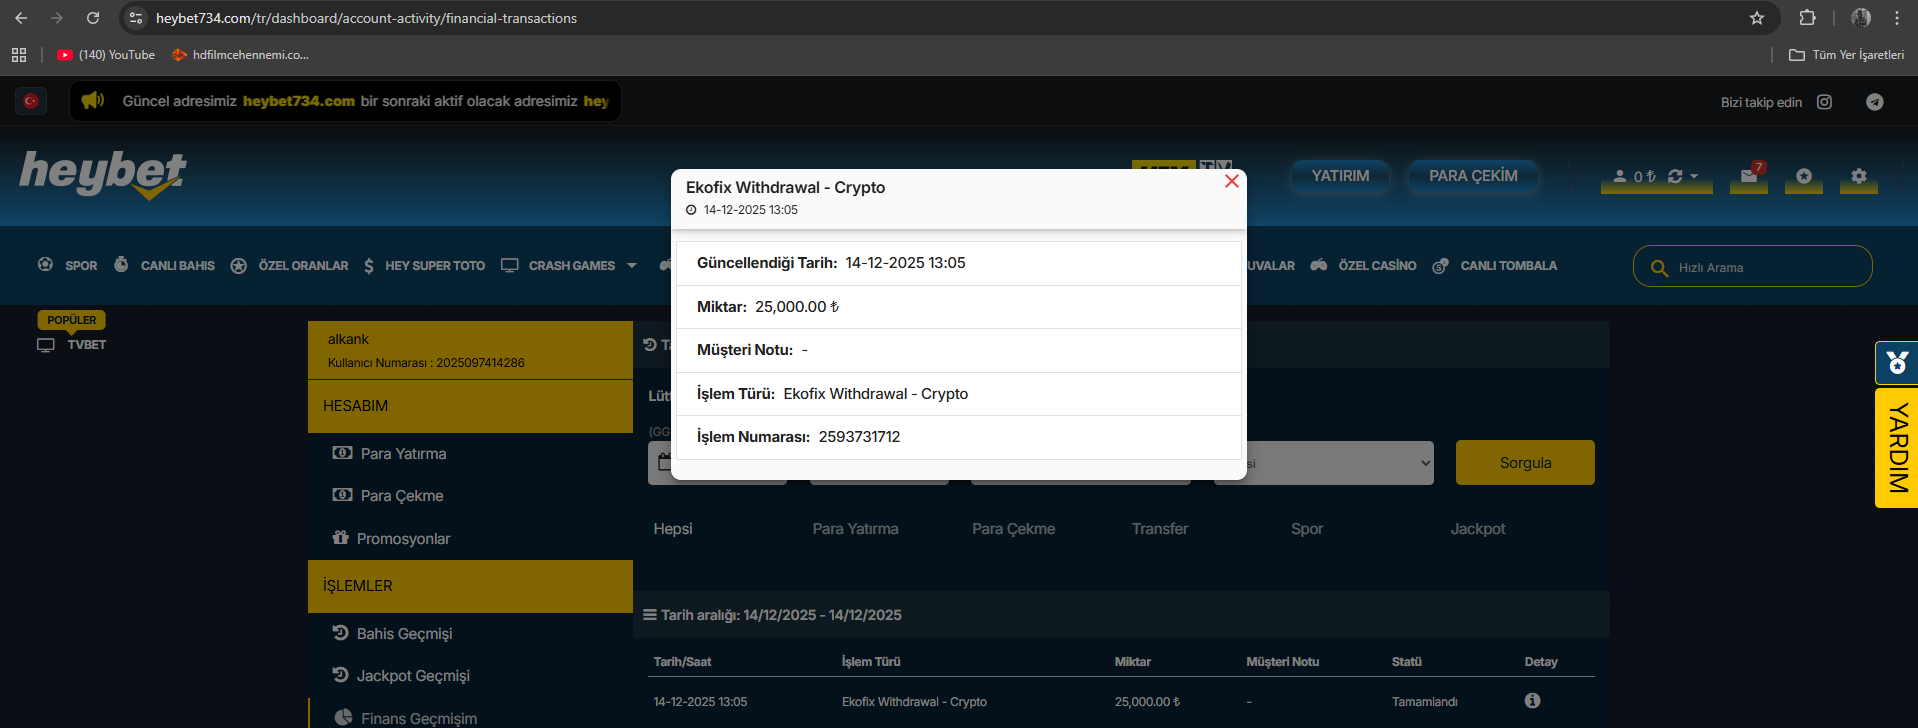Click the YATIRIM deposit button

1340,176
